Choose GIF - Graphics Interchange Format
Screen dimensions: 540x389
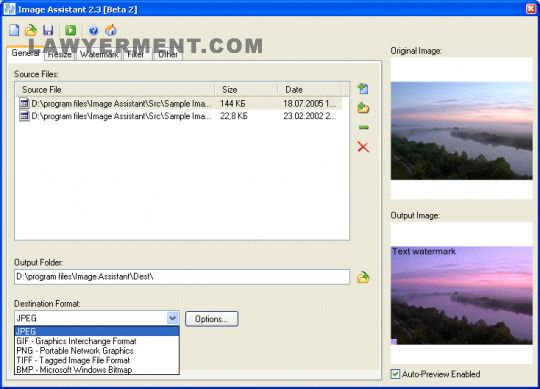click(x=97, y=341)
